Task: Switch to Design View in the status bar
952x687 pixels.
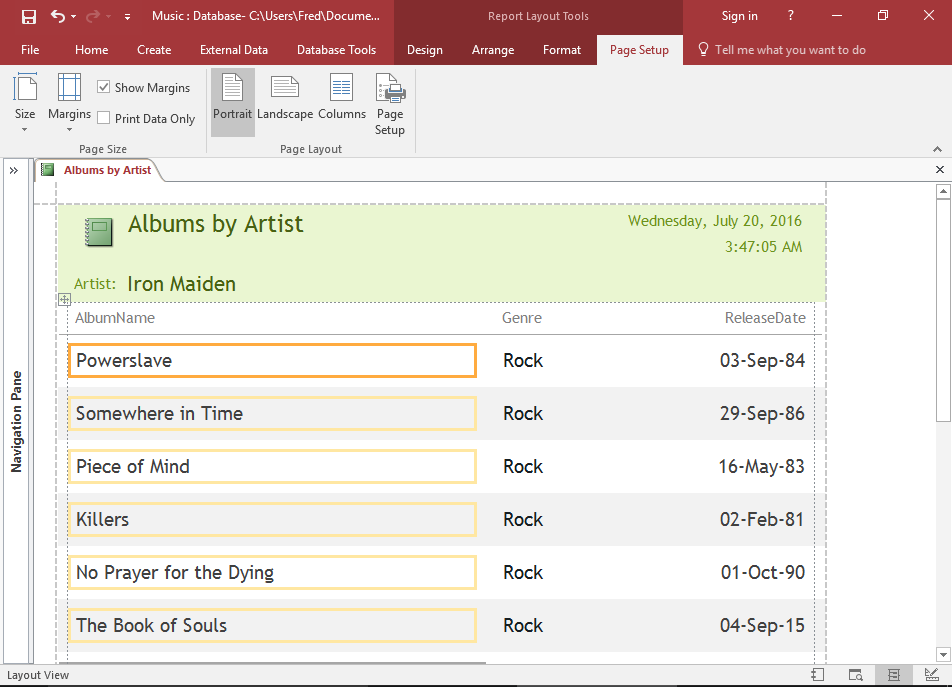Action: click(931, 675)
